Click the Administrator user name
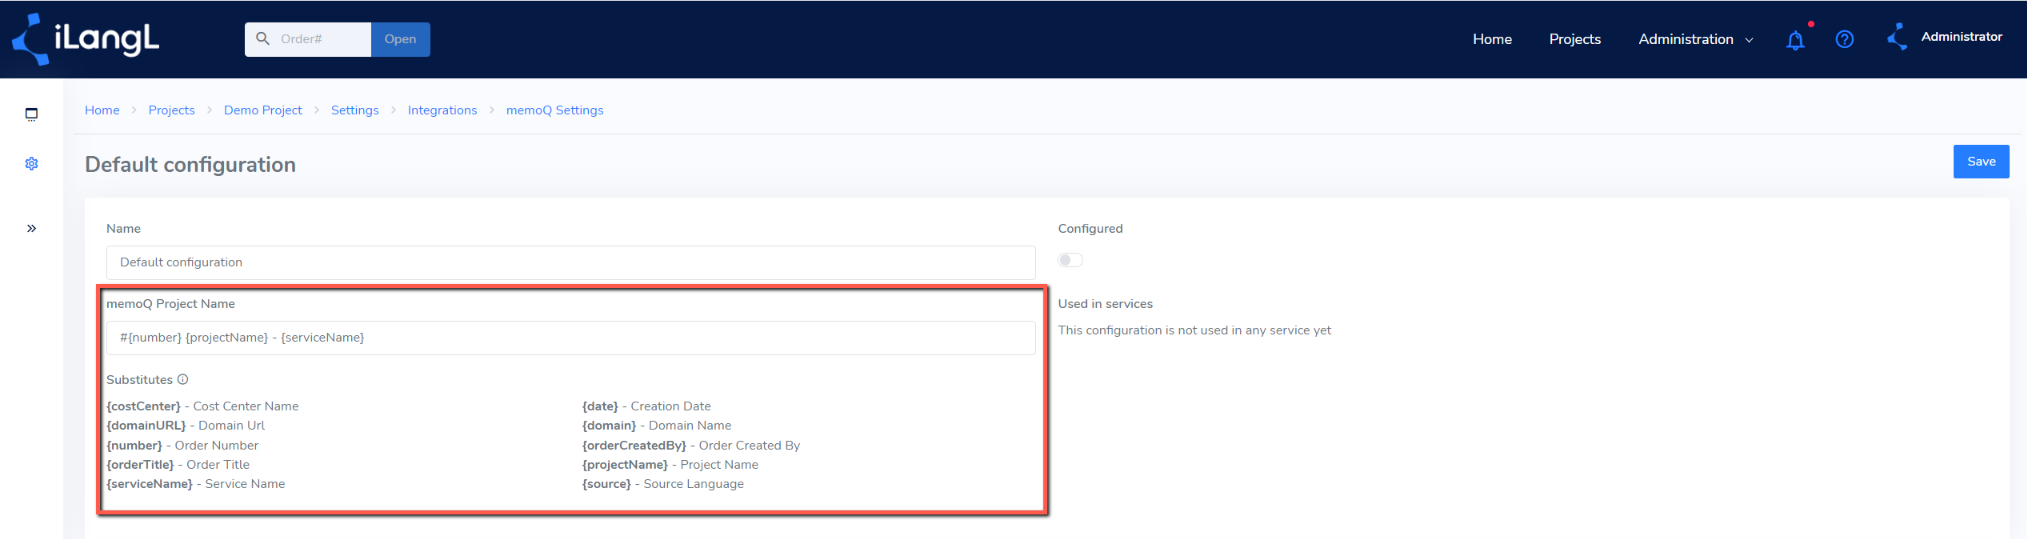The height and width of the screenshot is (539, 2027). (x=1961, y=37)
